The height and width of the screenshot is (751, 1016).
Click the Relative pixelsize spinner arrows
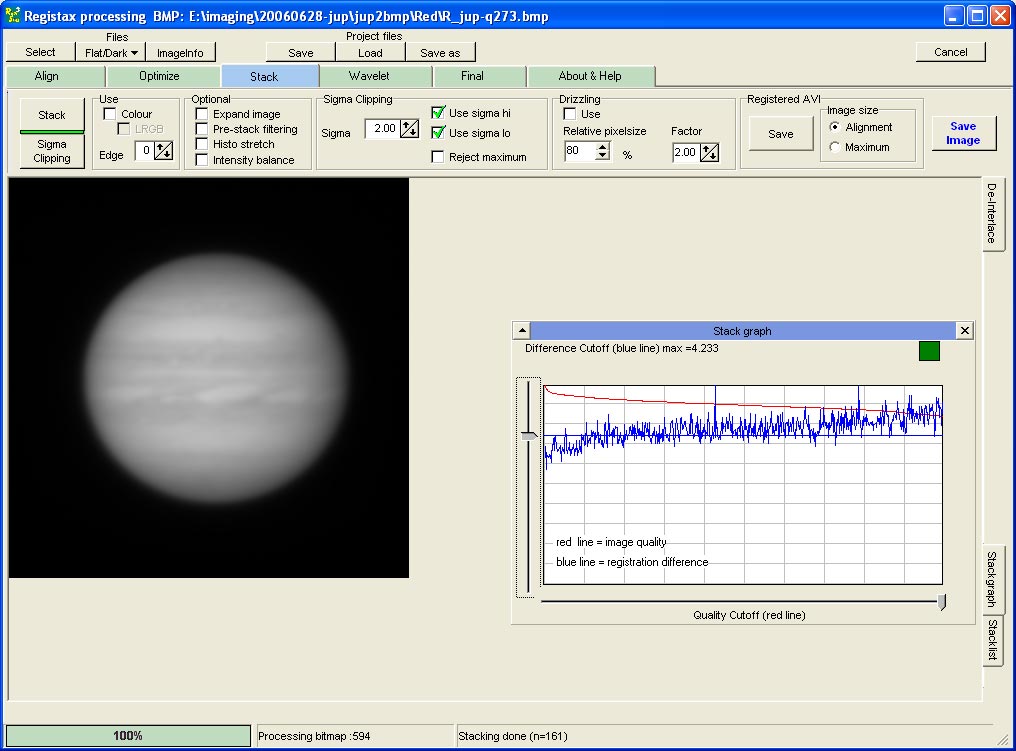click(603, 151)
